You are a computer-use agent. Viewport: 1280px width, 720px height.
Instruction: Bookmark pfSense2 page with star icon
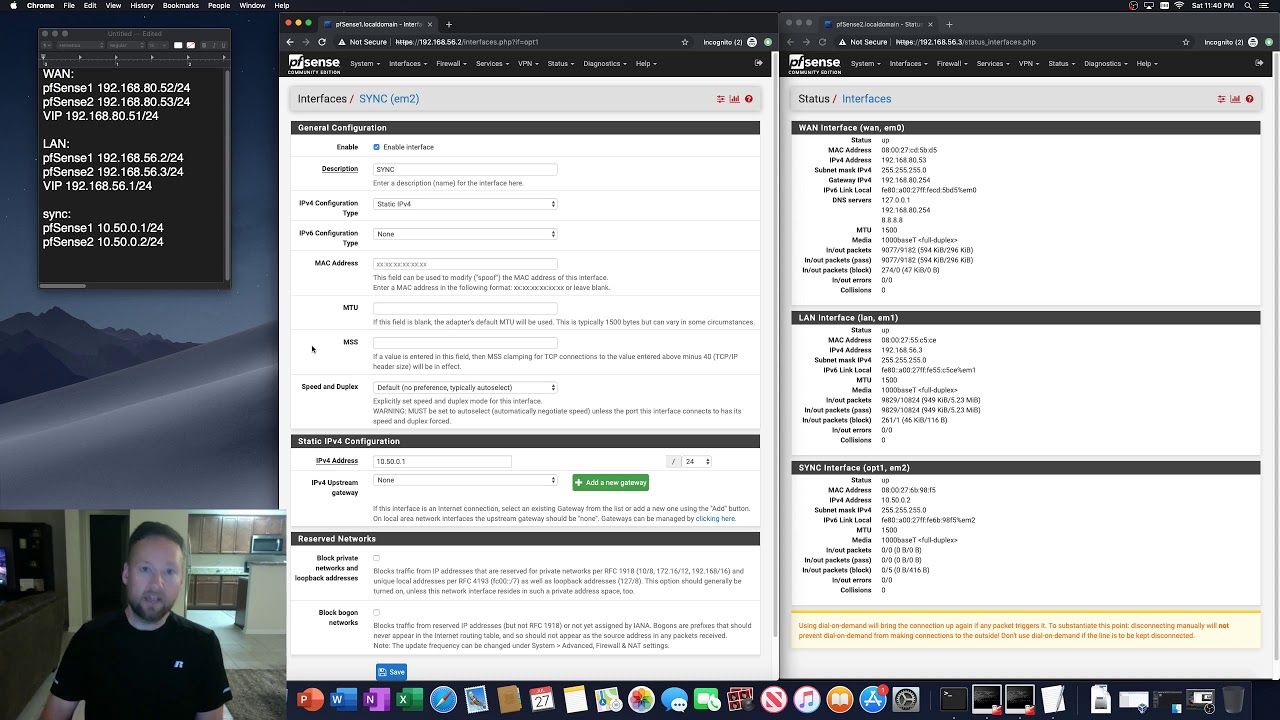[x=1186, y=42]
